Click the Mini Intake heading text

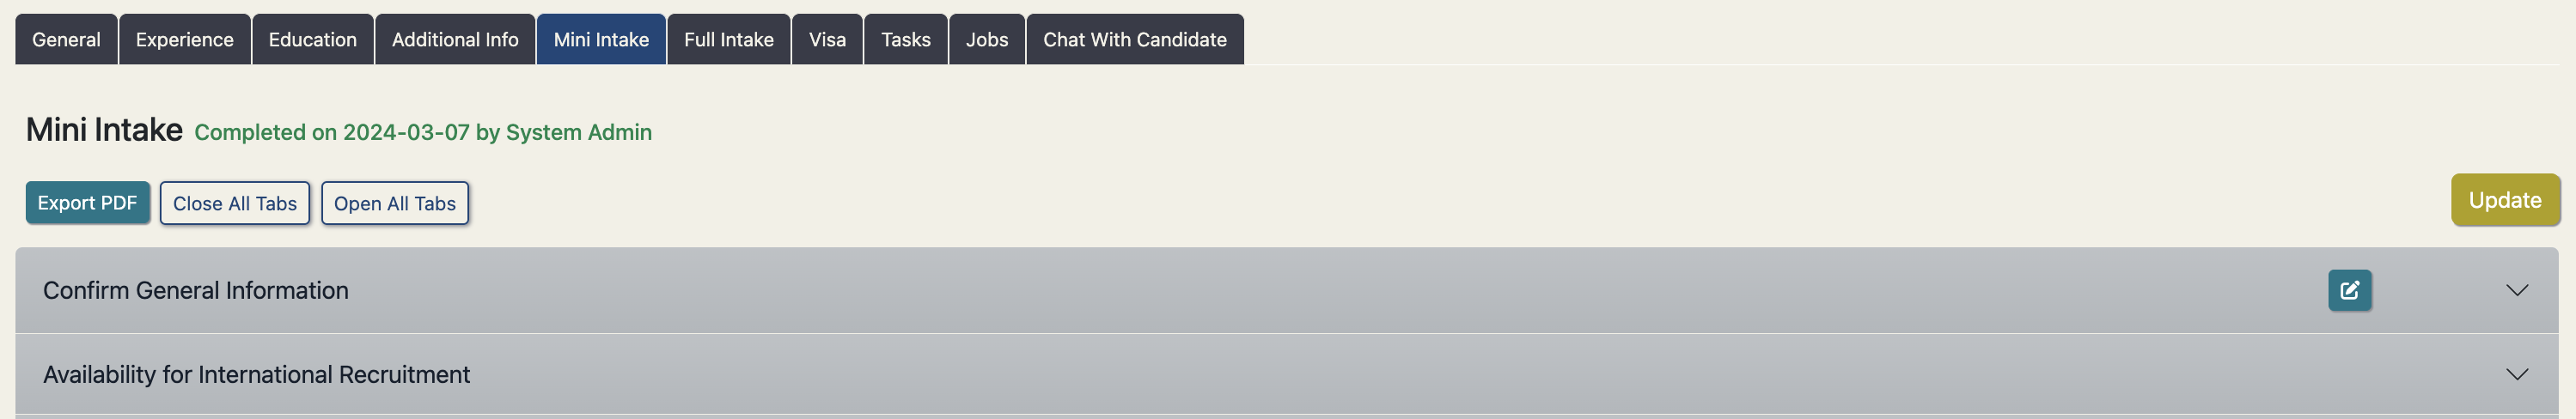tap(104, 130)
